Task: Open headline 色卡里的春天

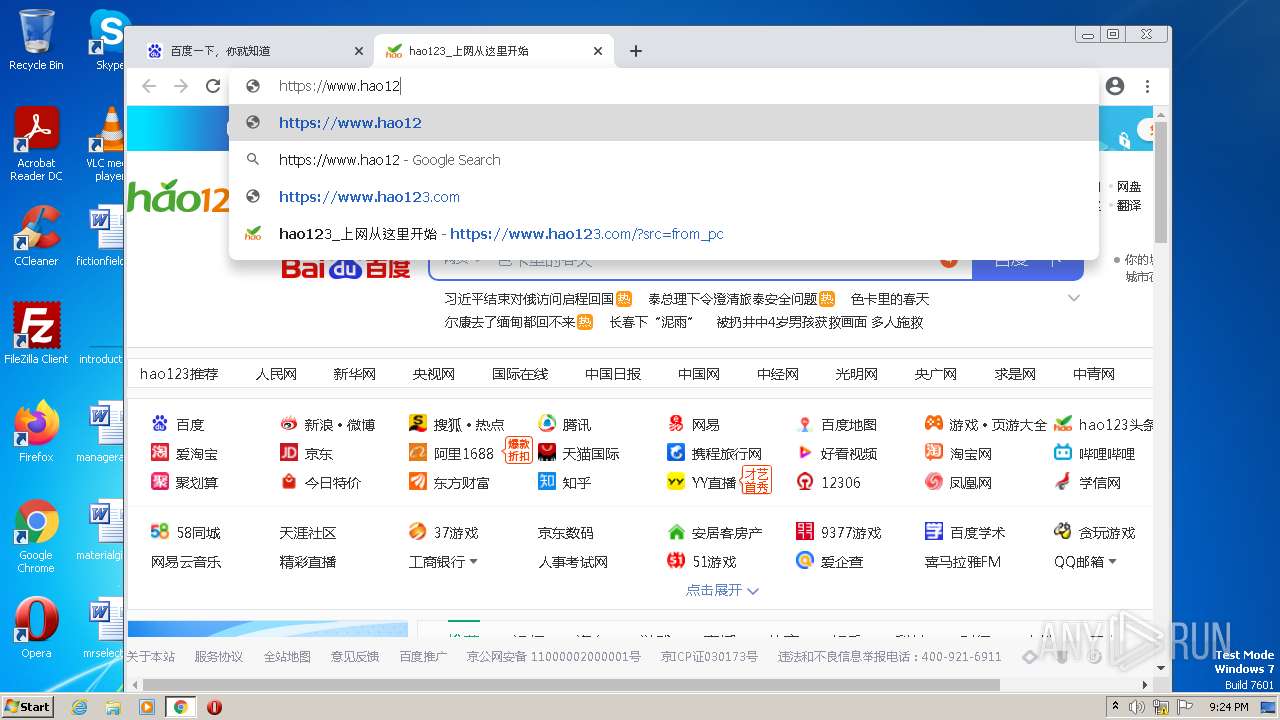Action: [890, 299]
